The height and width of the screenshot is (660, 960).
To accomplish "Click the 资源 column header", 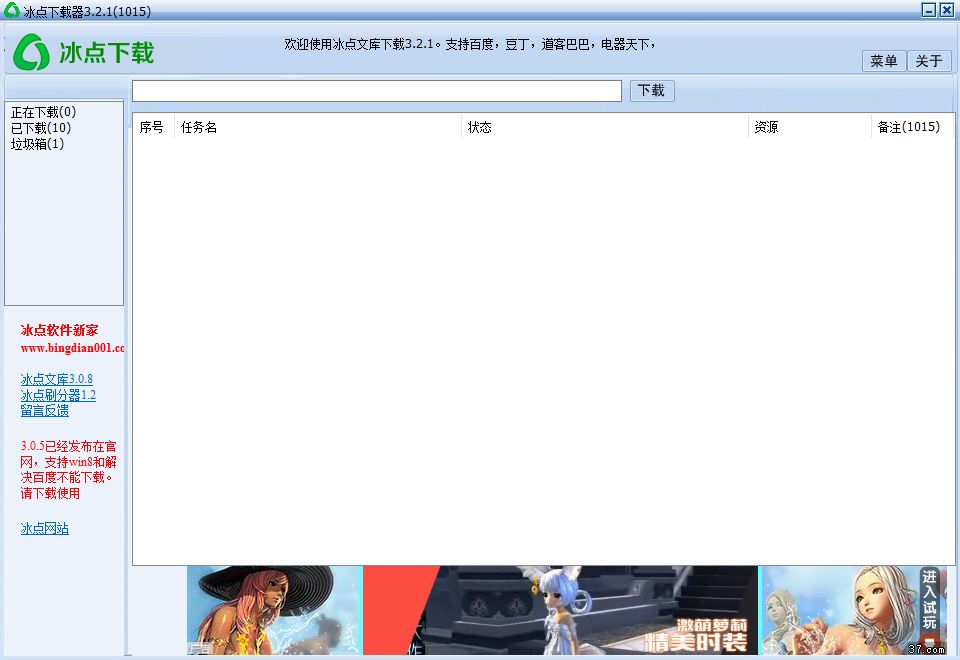I will tap(809, 127).
